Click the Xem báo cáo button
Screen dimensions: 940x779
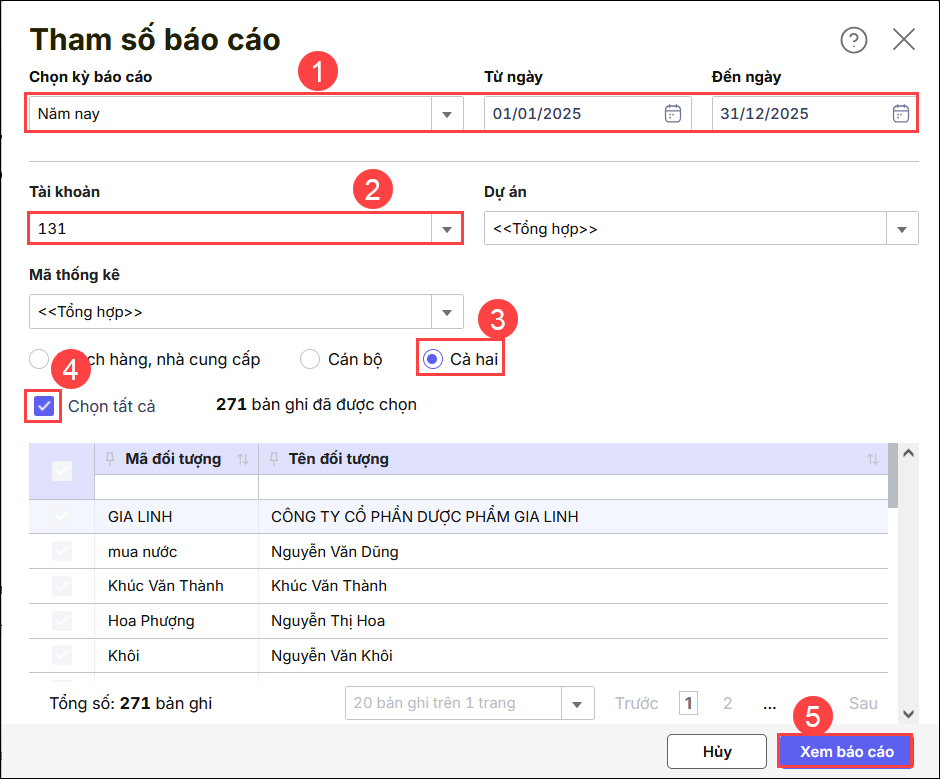point(845,751)
